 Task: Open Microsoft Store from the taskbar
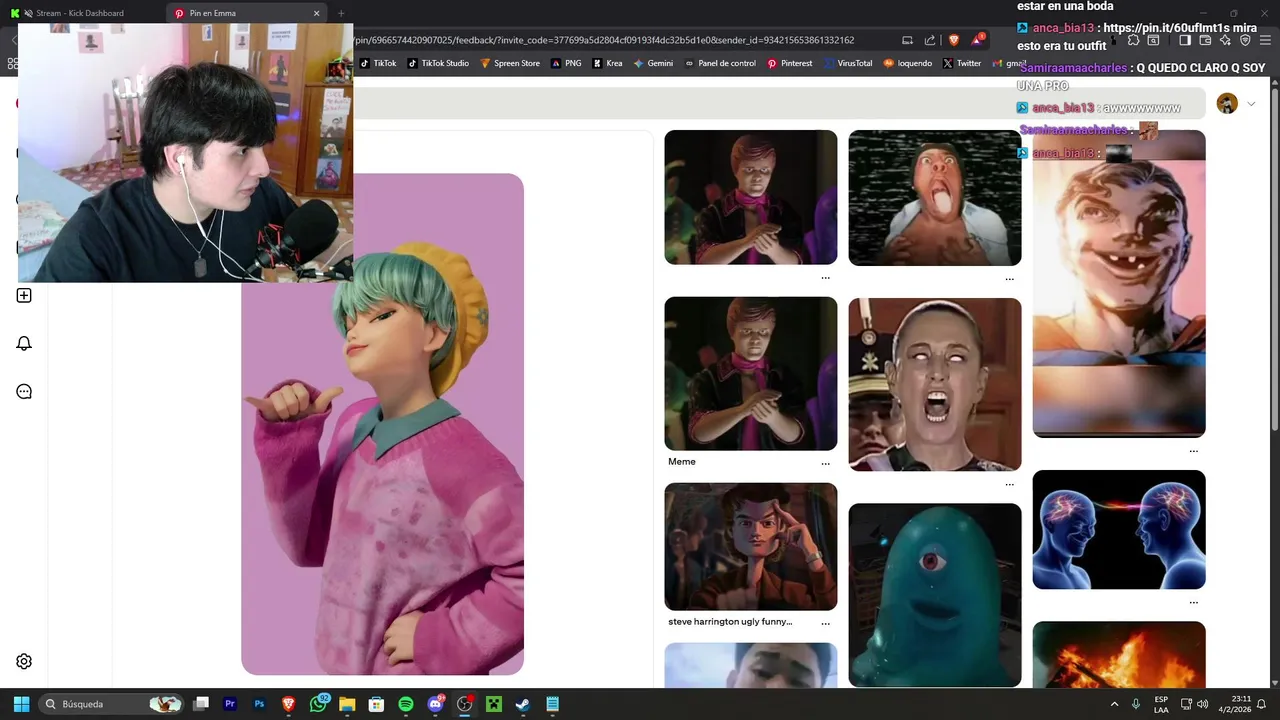click(x=377, y=704)
